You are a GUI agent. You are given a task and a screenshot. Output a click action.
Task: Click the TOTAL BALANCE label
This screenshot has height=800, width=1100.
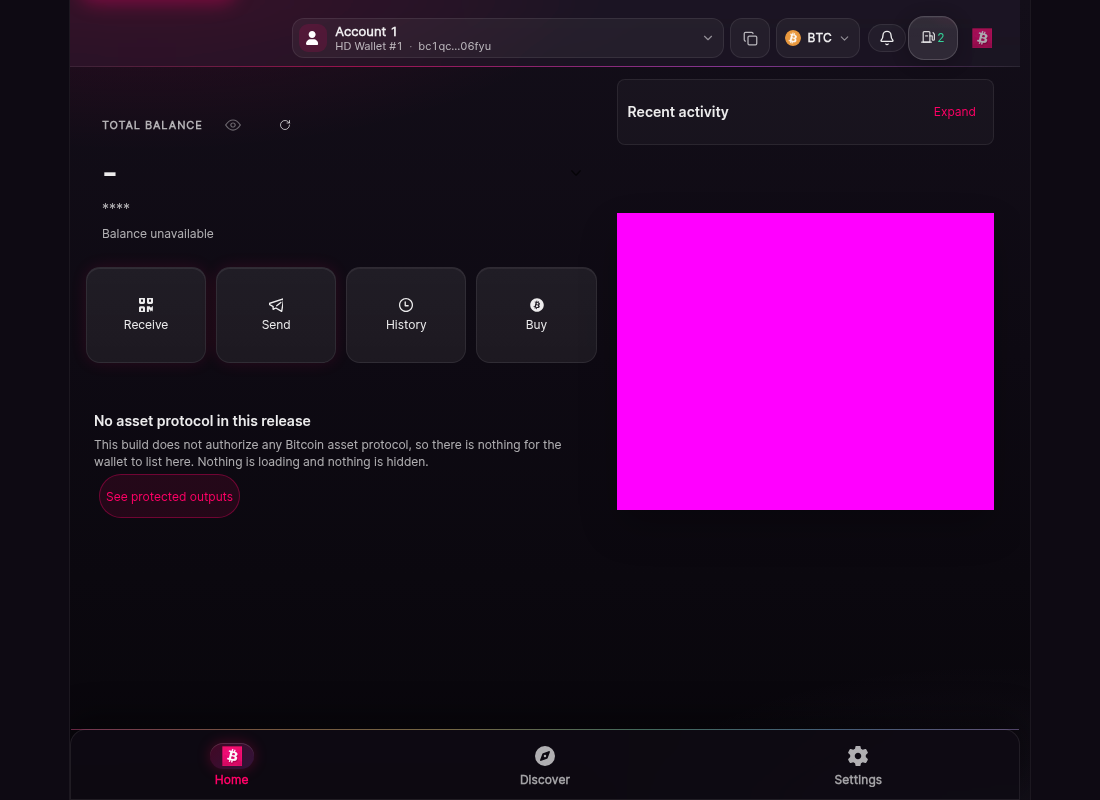(152, 125)
